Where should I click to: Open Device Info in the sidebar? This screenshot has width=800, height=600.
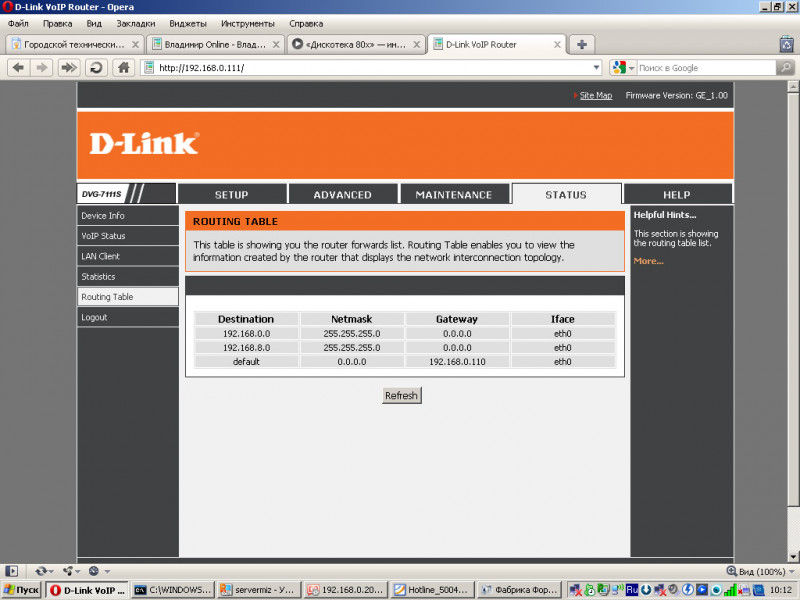point(128,216)
